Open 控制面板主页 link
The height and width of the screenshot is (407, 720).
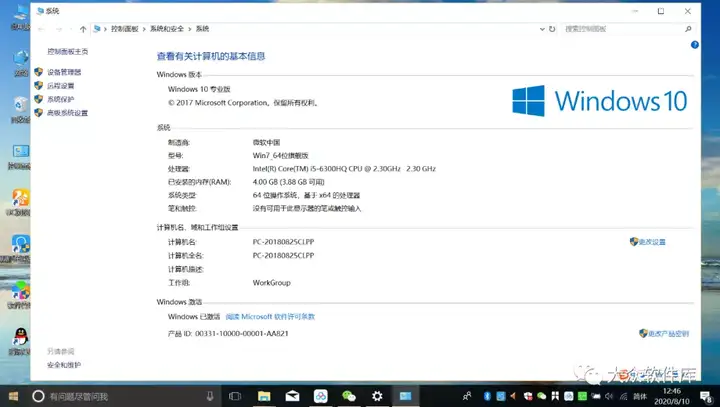(68, 51)
